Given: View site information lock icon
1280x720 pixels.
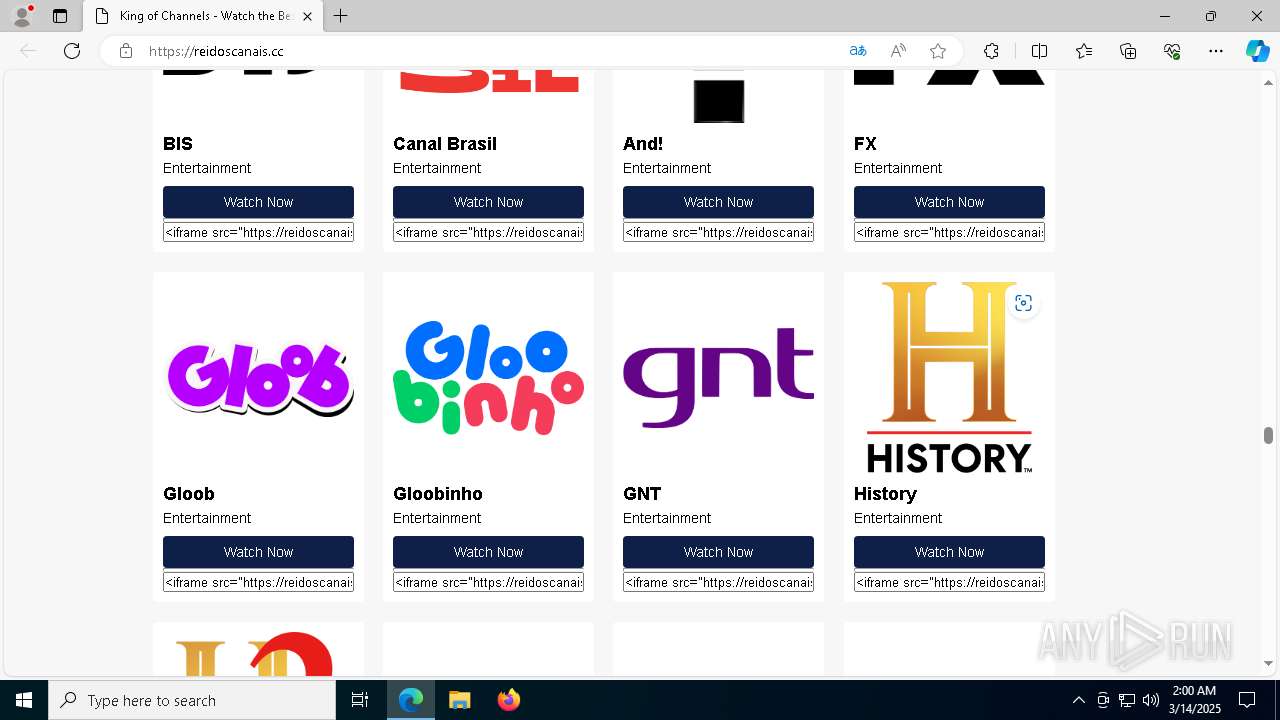Looking at the screenshot, I should pos(126,51).
